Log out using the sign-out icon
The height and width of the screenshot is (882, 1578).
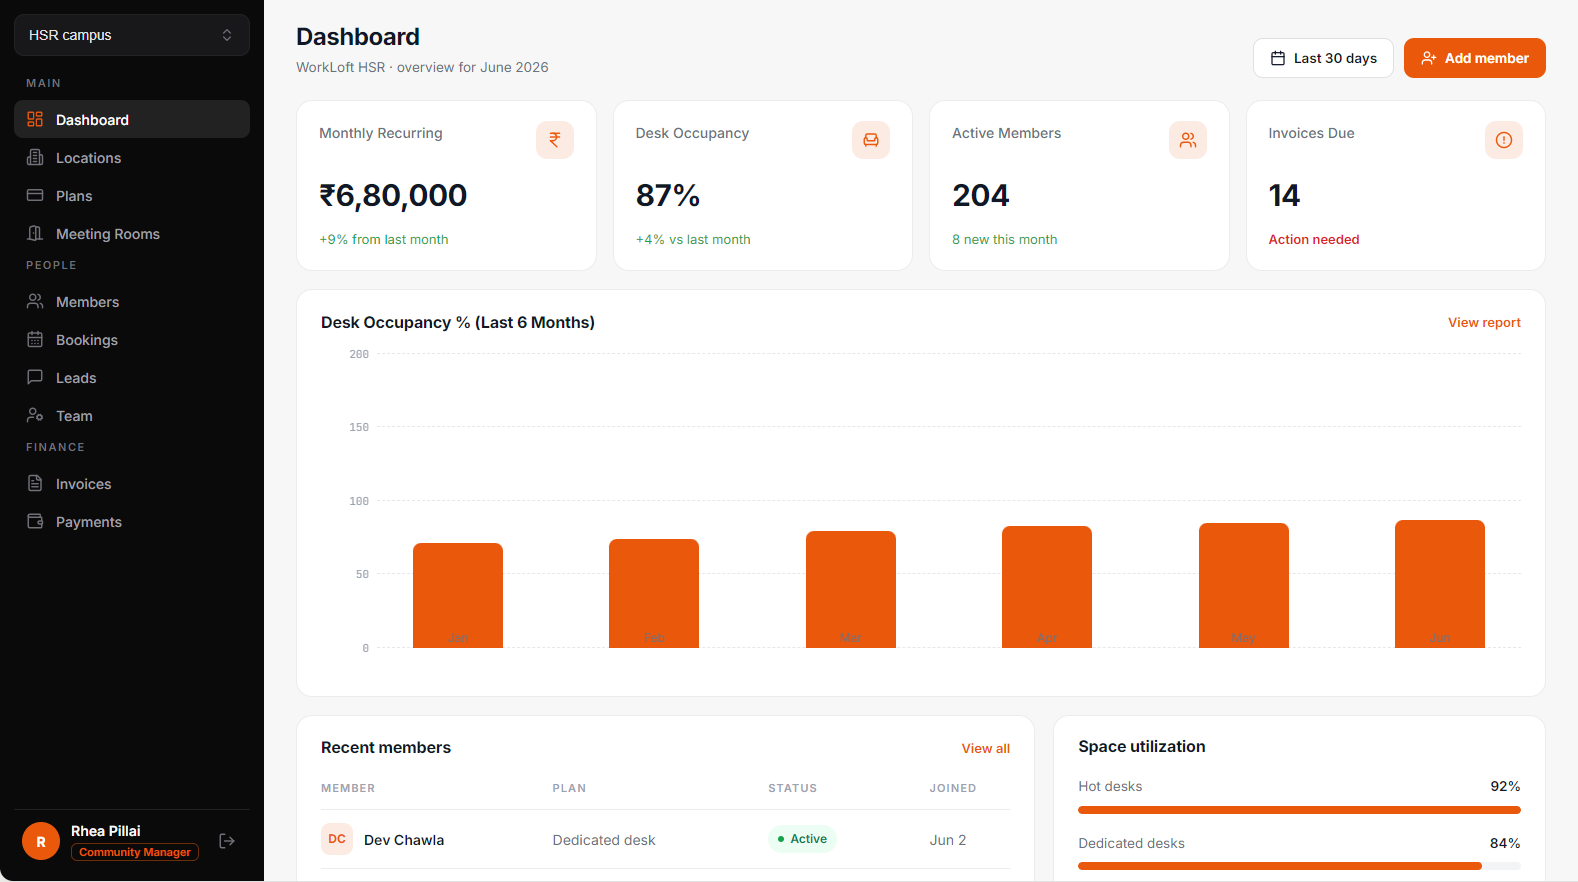click(227, 841)
